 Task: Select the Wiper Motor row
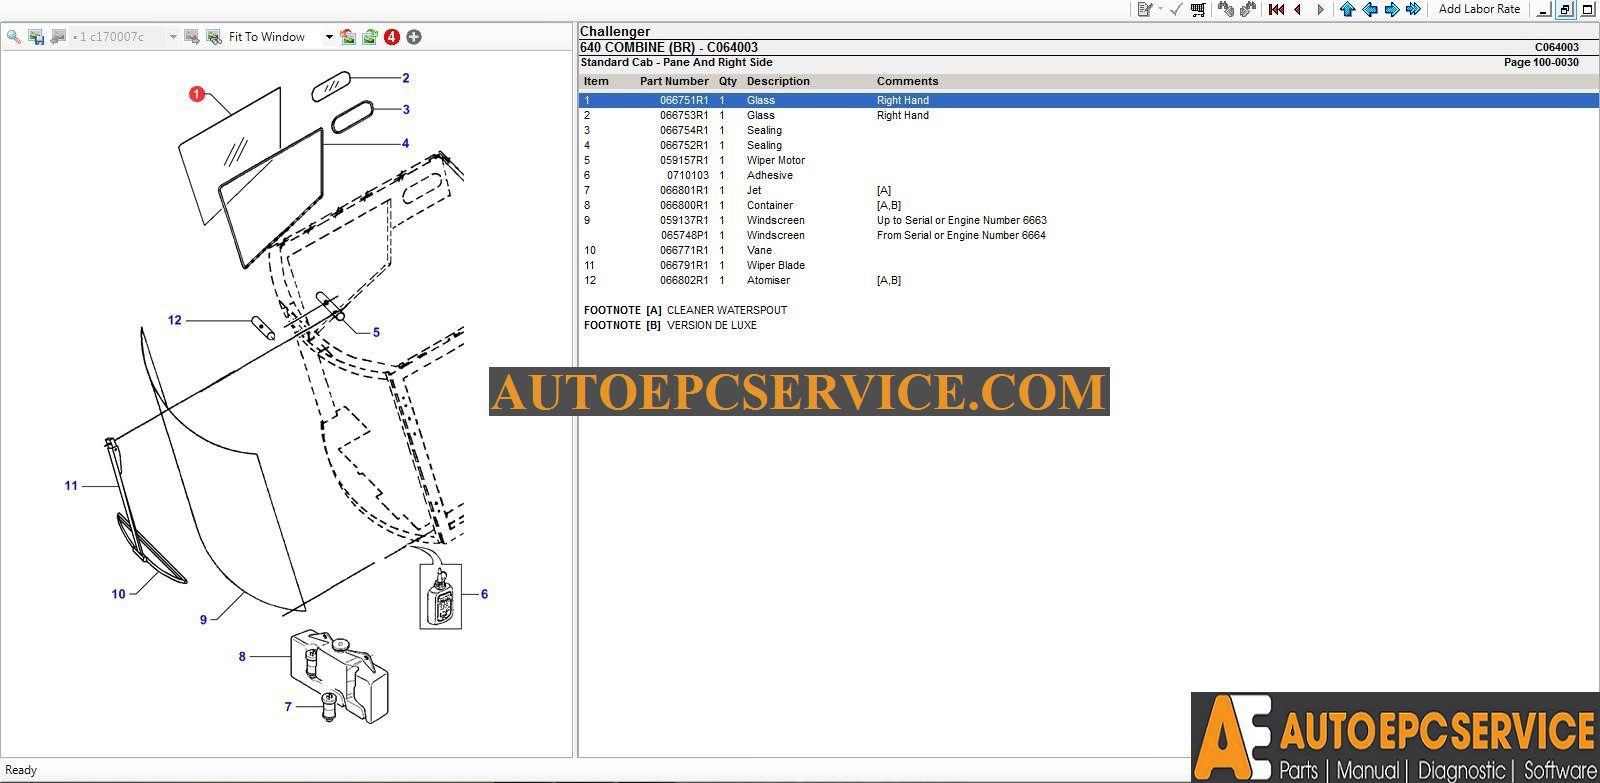(1088, 160)
